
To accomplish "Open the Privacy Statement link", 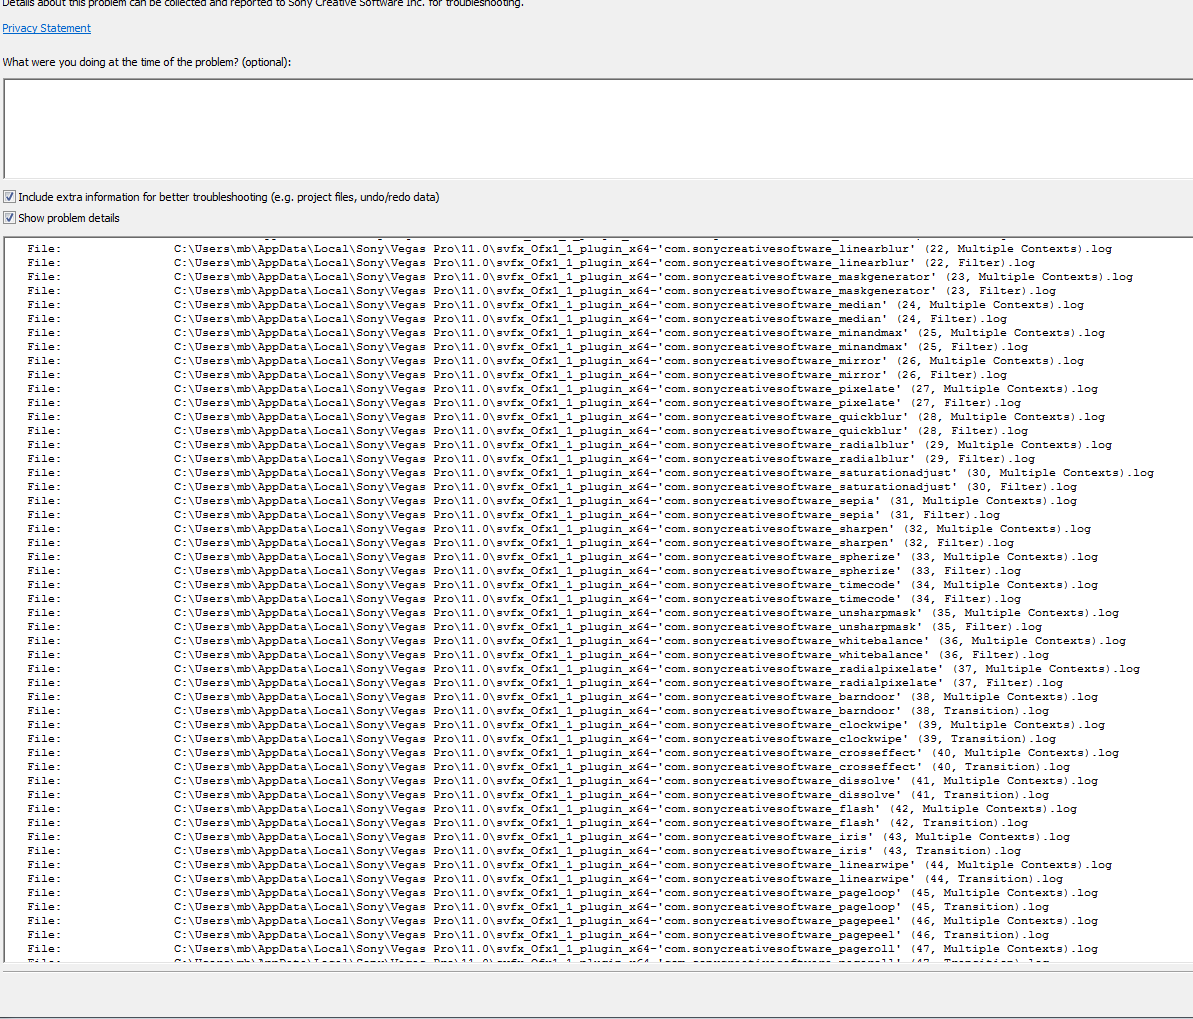I will coord(46,28).
